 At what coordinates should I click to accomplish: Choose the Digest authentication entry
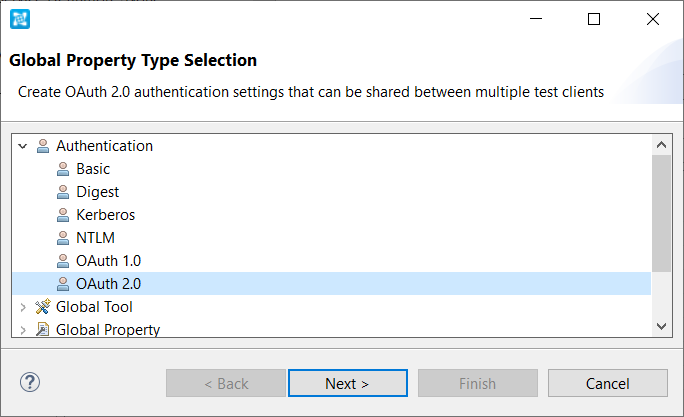tap(97, 192)
